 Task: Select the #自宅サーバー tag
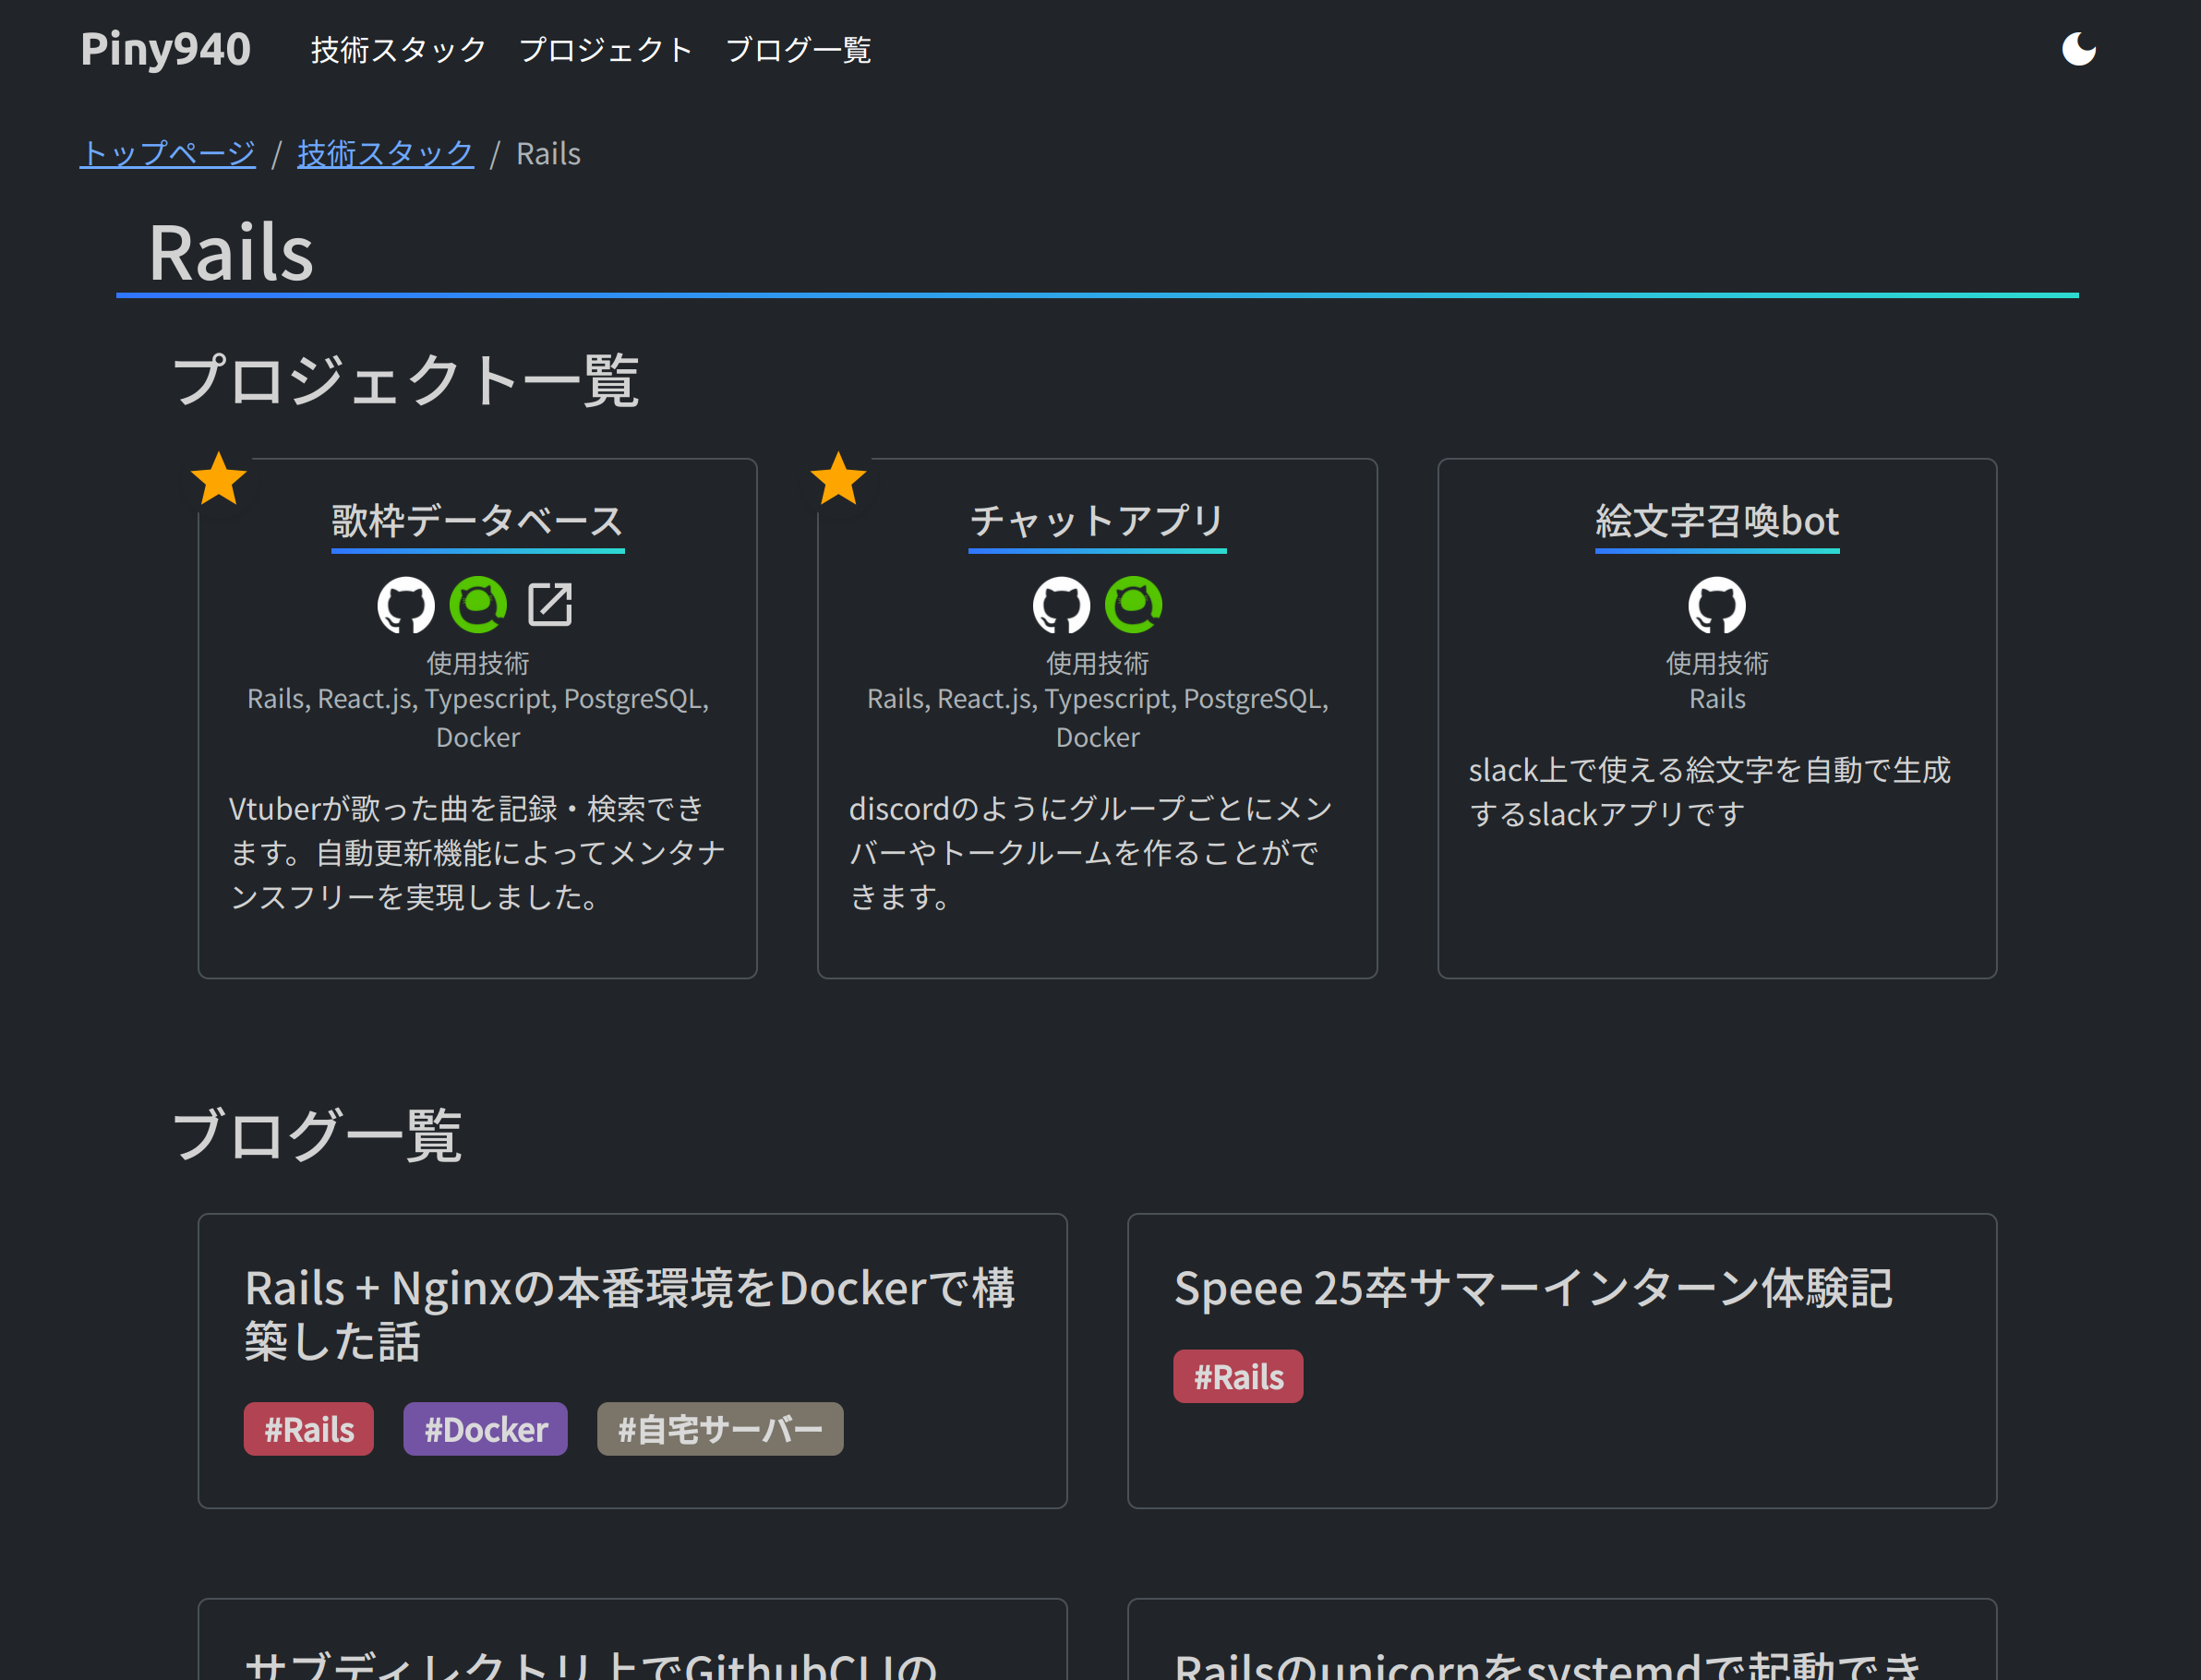pos(720,1429)
